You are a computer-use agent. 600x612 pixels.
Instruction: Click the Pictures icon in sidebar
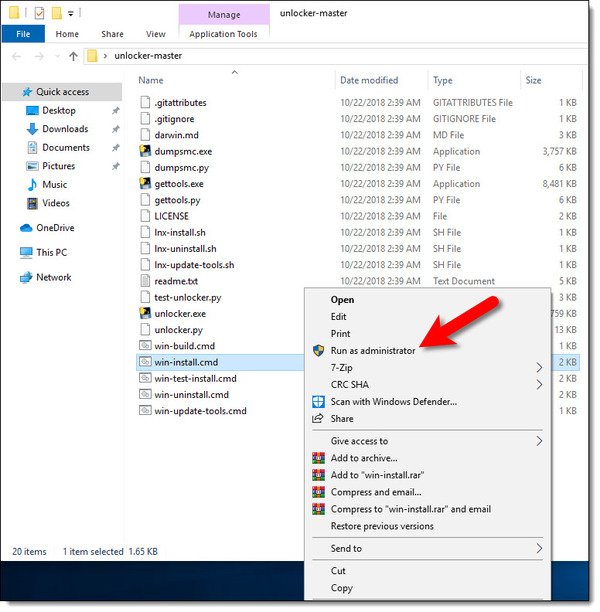(x=32, y=166)
